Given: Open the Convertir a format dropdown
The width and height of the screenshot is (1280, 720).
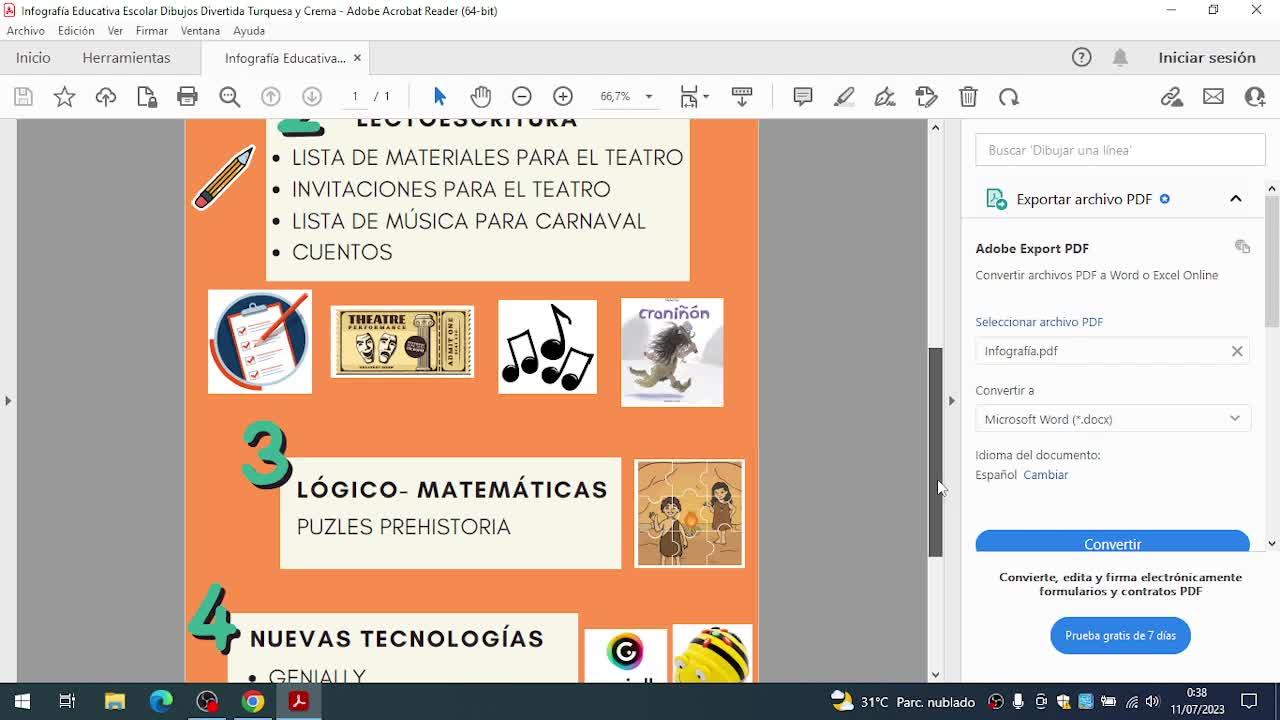Looking at the screenshot, I should (x=1112, y=419).
